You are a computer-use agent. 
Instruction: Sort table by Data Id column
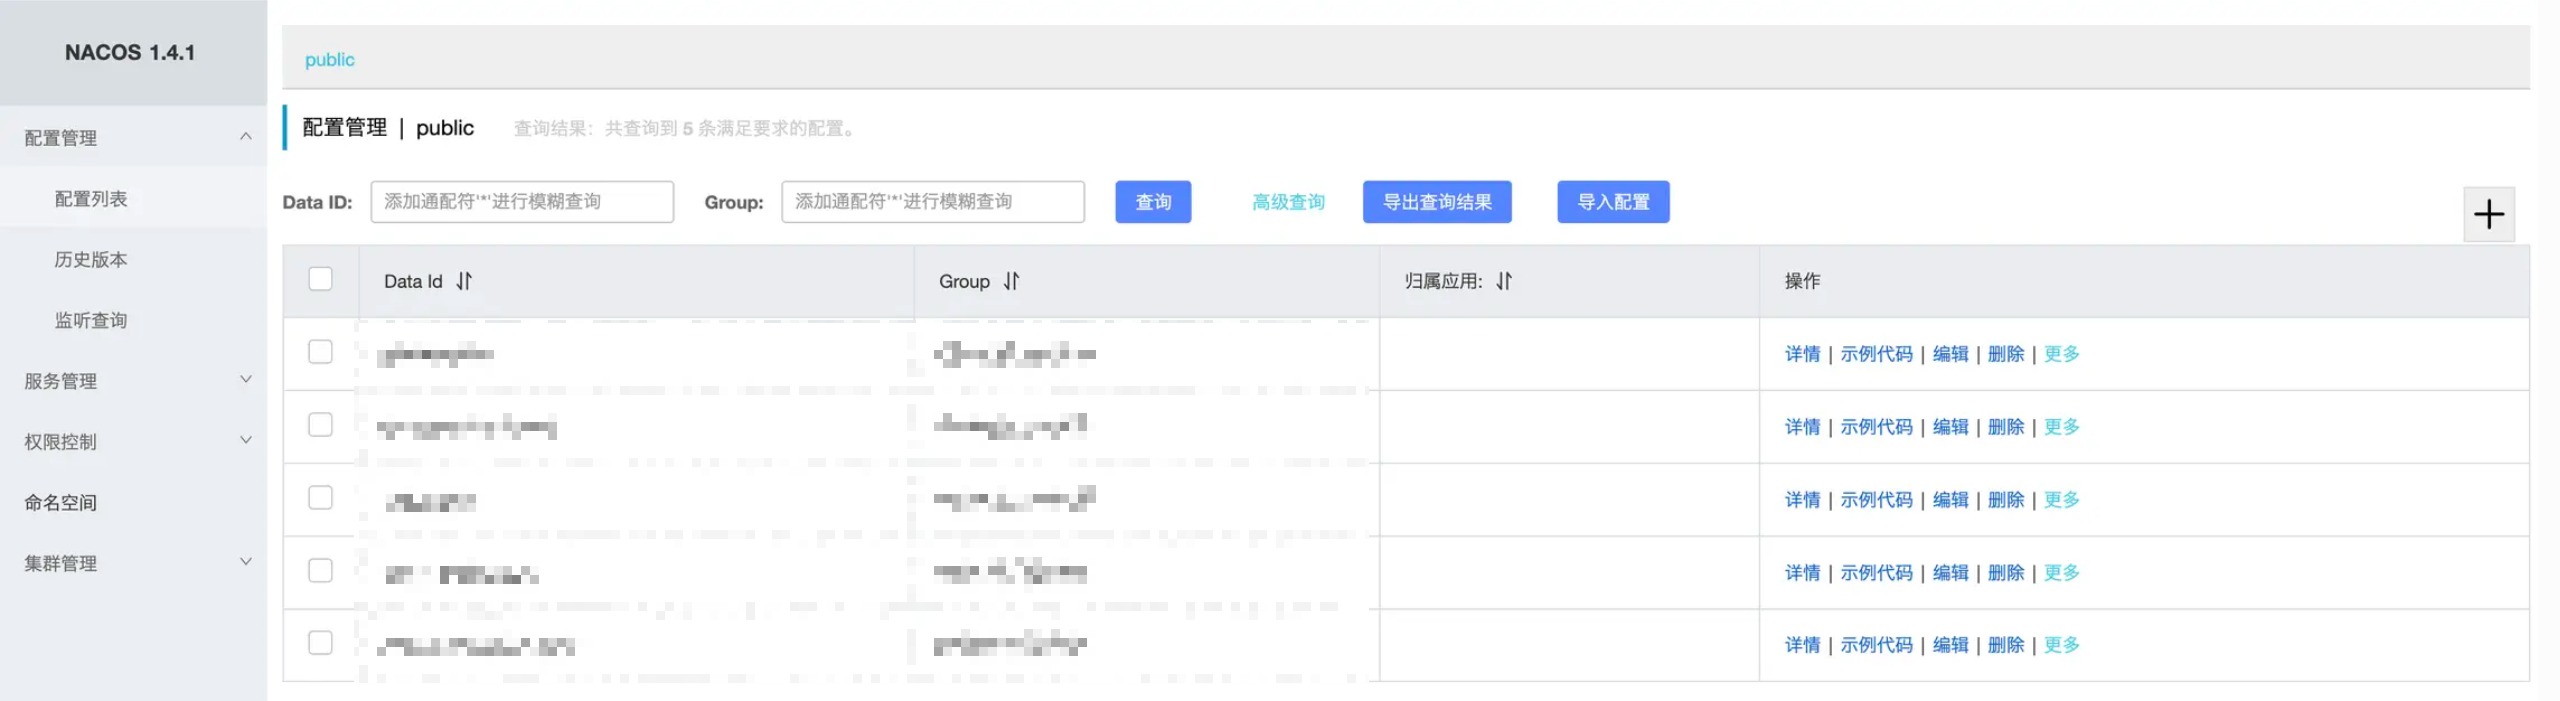(x=464, y=281)
